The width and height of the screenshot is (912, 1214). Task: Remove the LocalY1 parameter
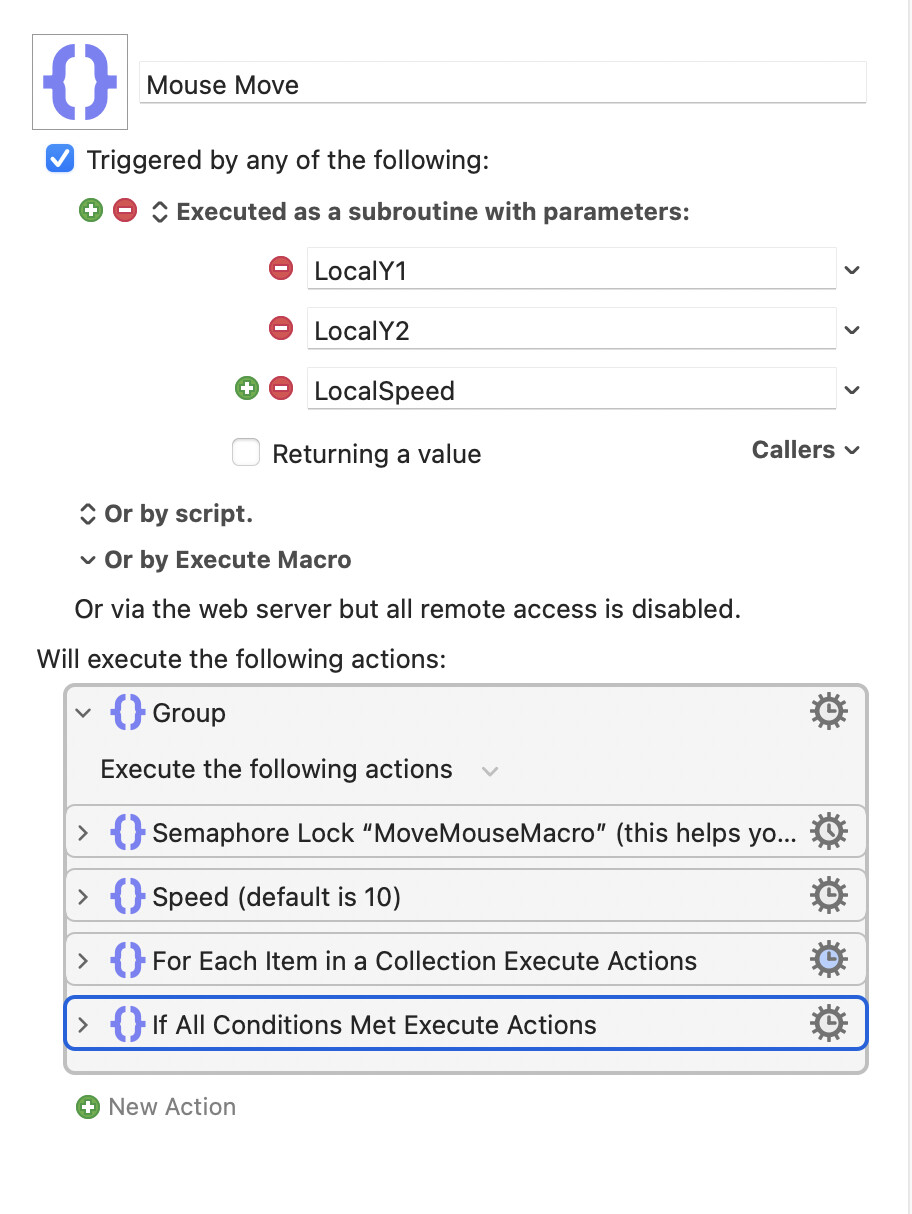(281, 268)
